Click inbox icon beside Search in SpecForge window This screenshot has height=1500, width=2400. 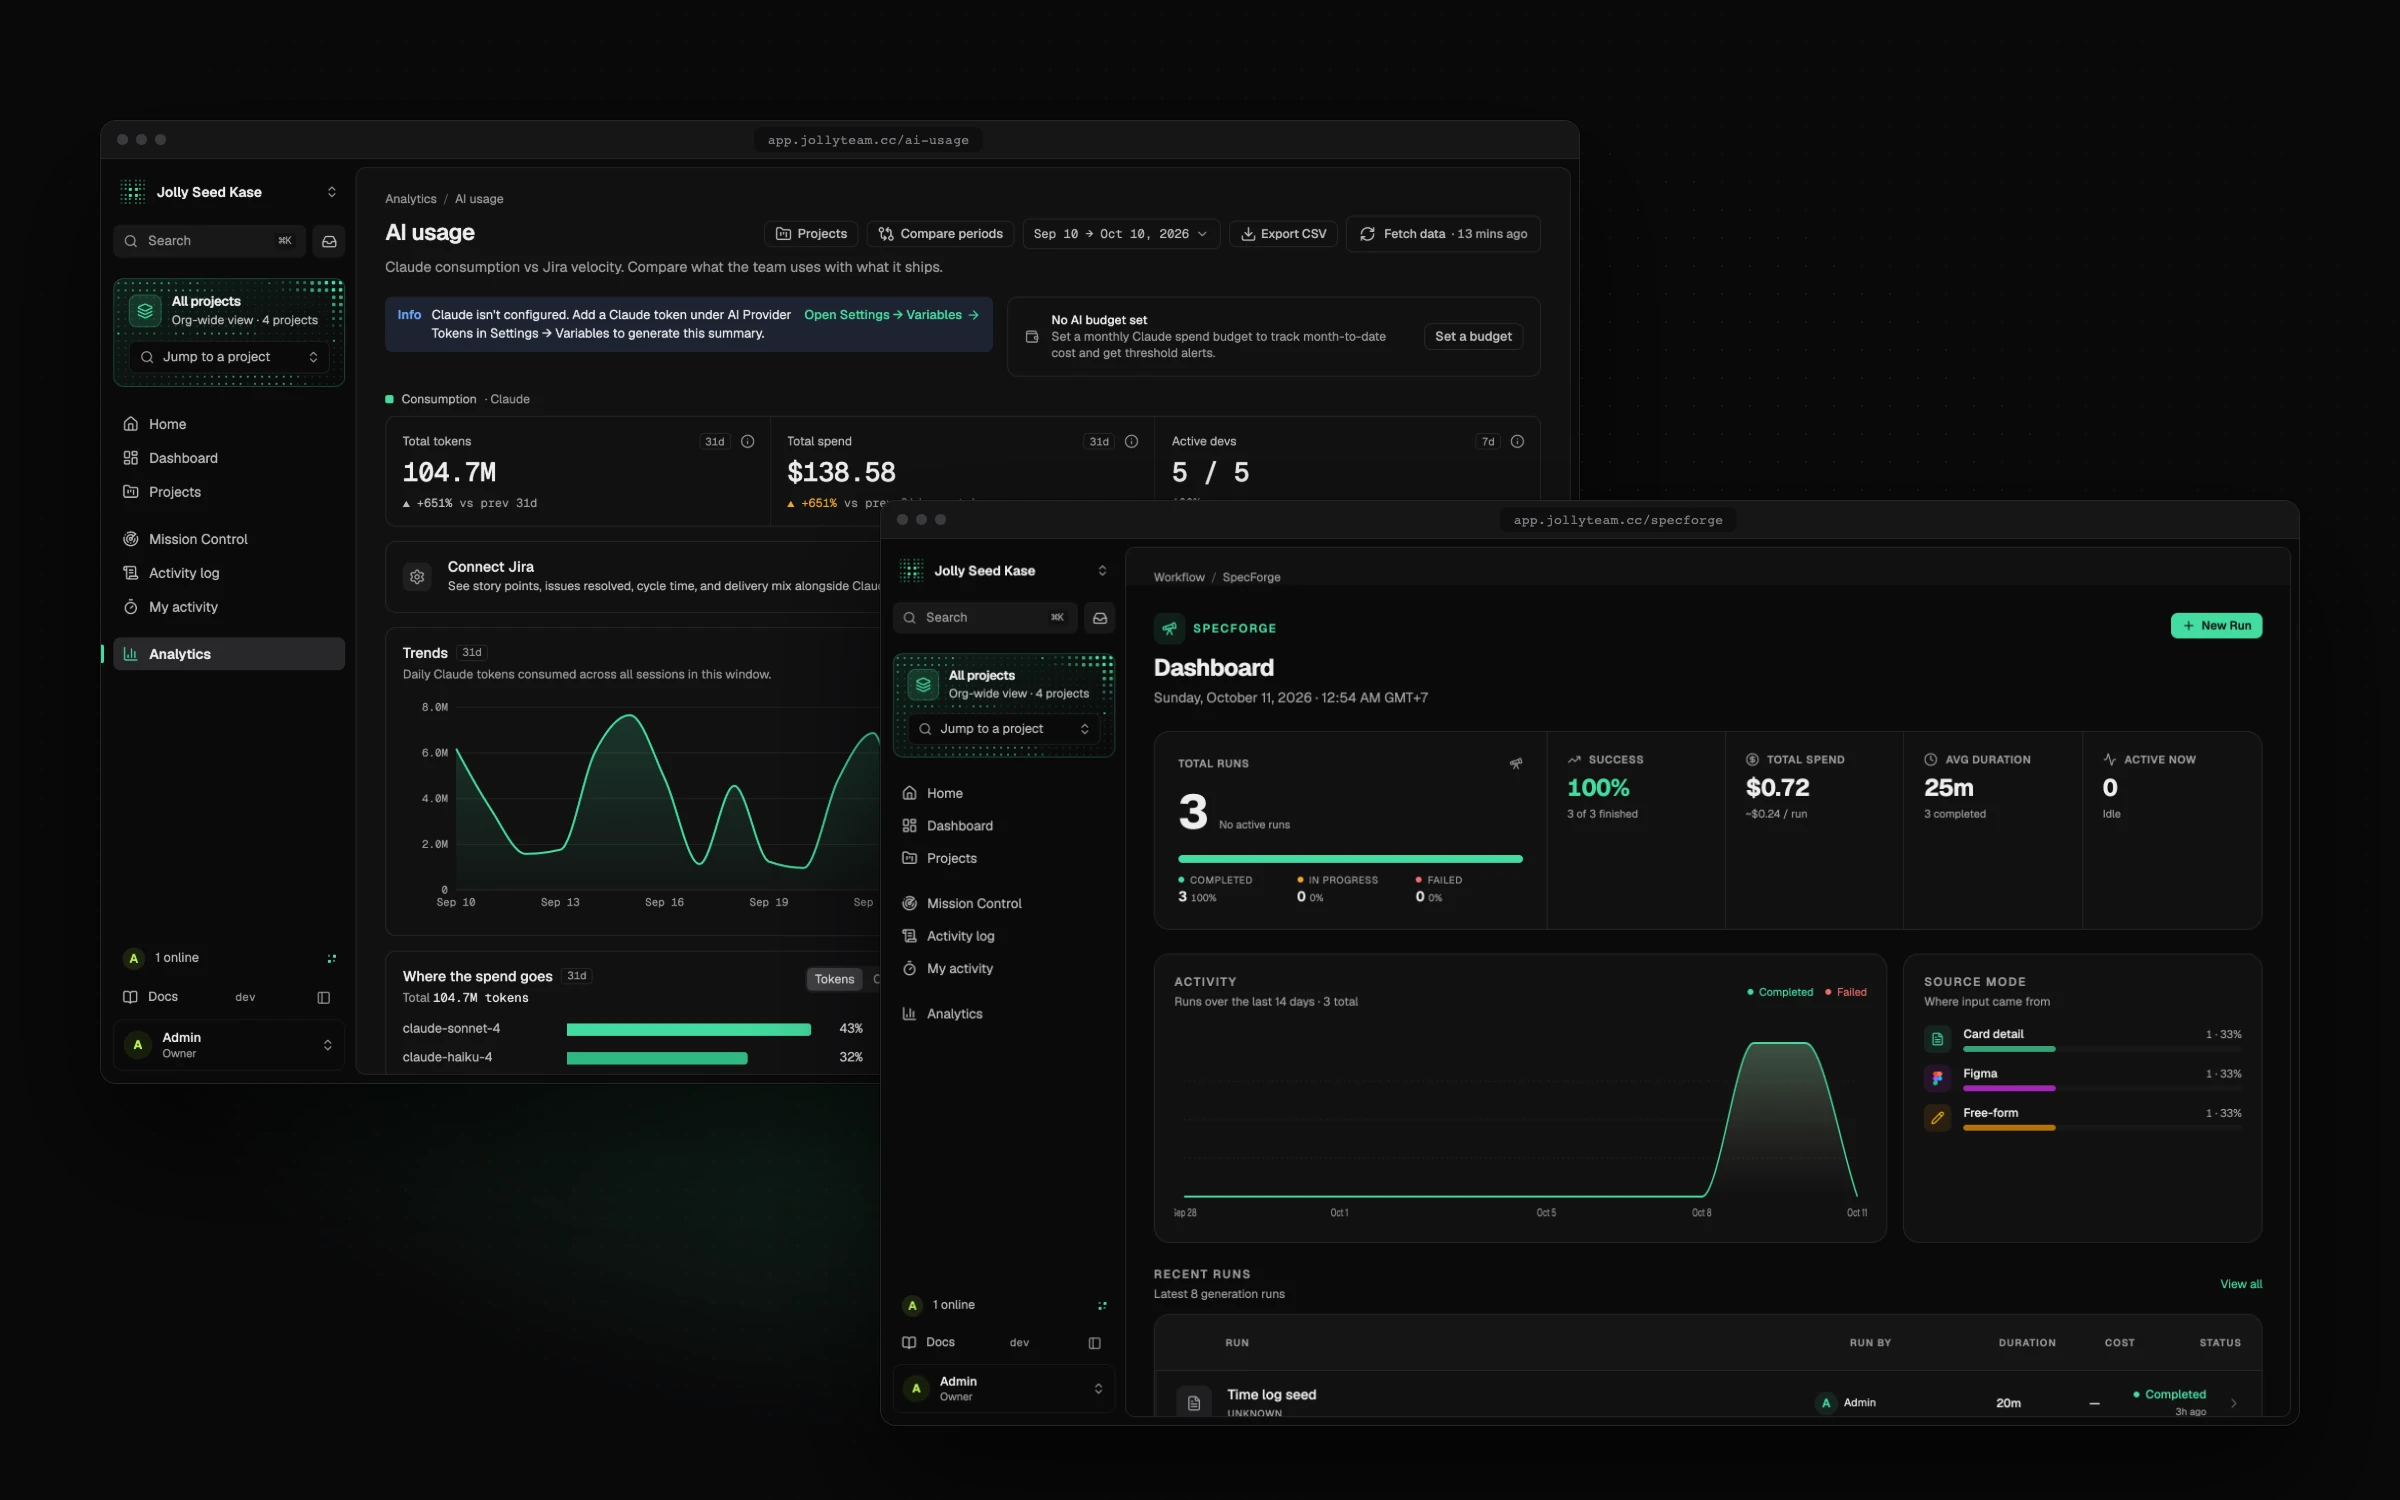[1100, 618]
